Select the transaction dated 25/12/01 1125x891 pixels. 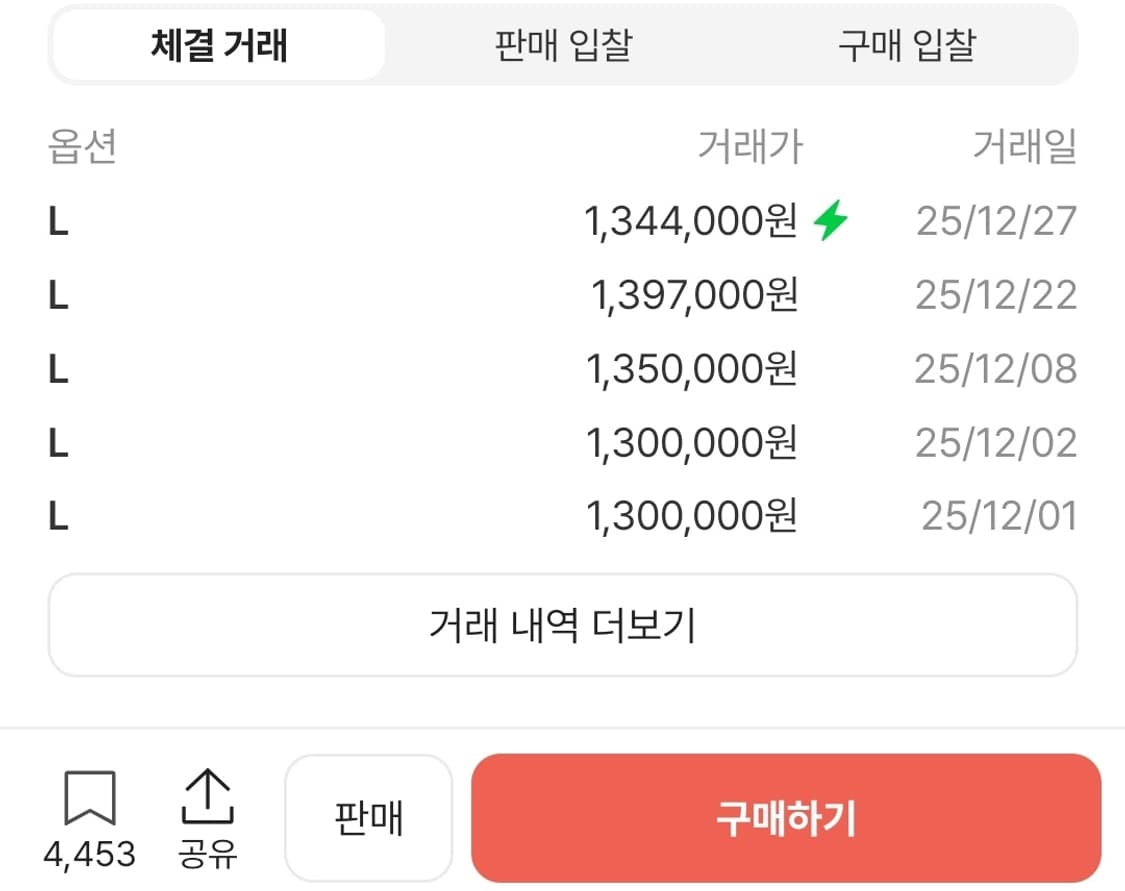click(x=996, y=516)
